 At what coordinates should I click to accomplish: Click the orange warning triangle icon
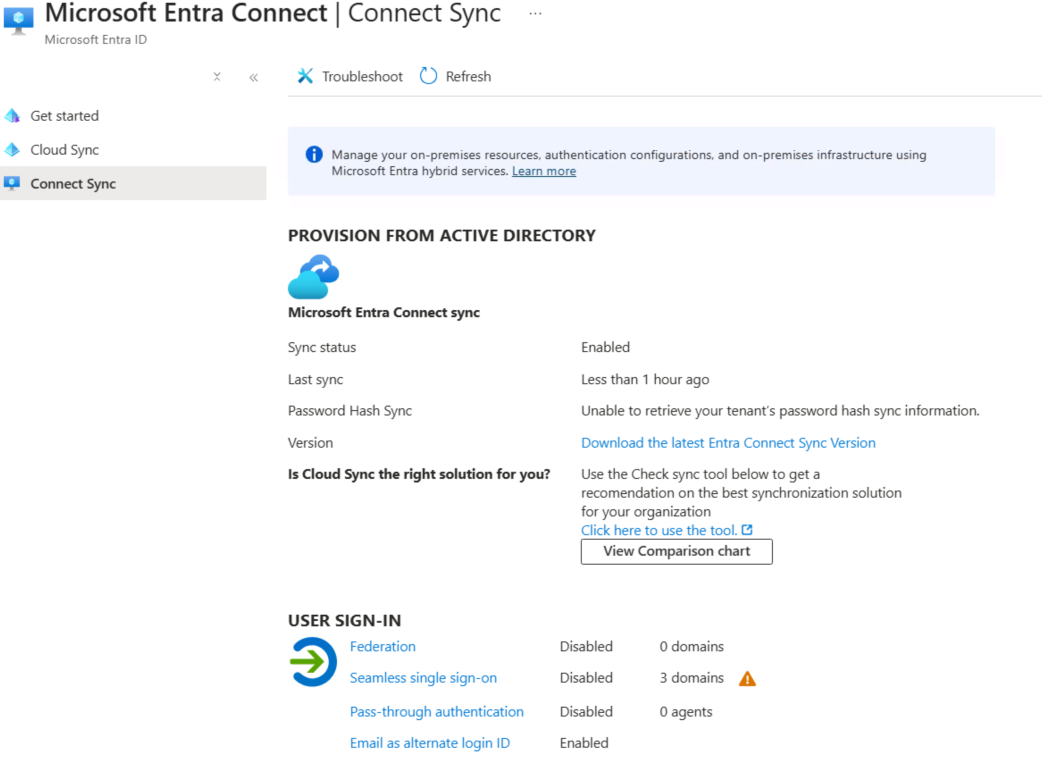(x=748, y=679)
